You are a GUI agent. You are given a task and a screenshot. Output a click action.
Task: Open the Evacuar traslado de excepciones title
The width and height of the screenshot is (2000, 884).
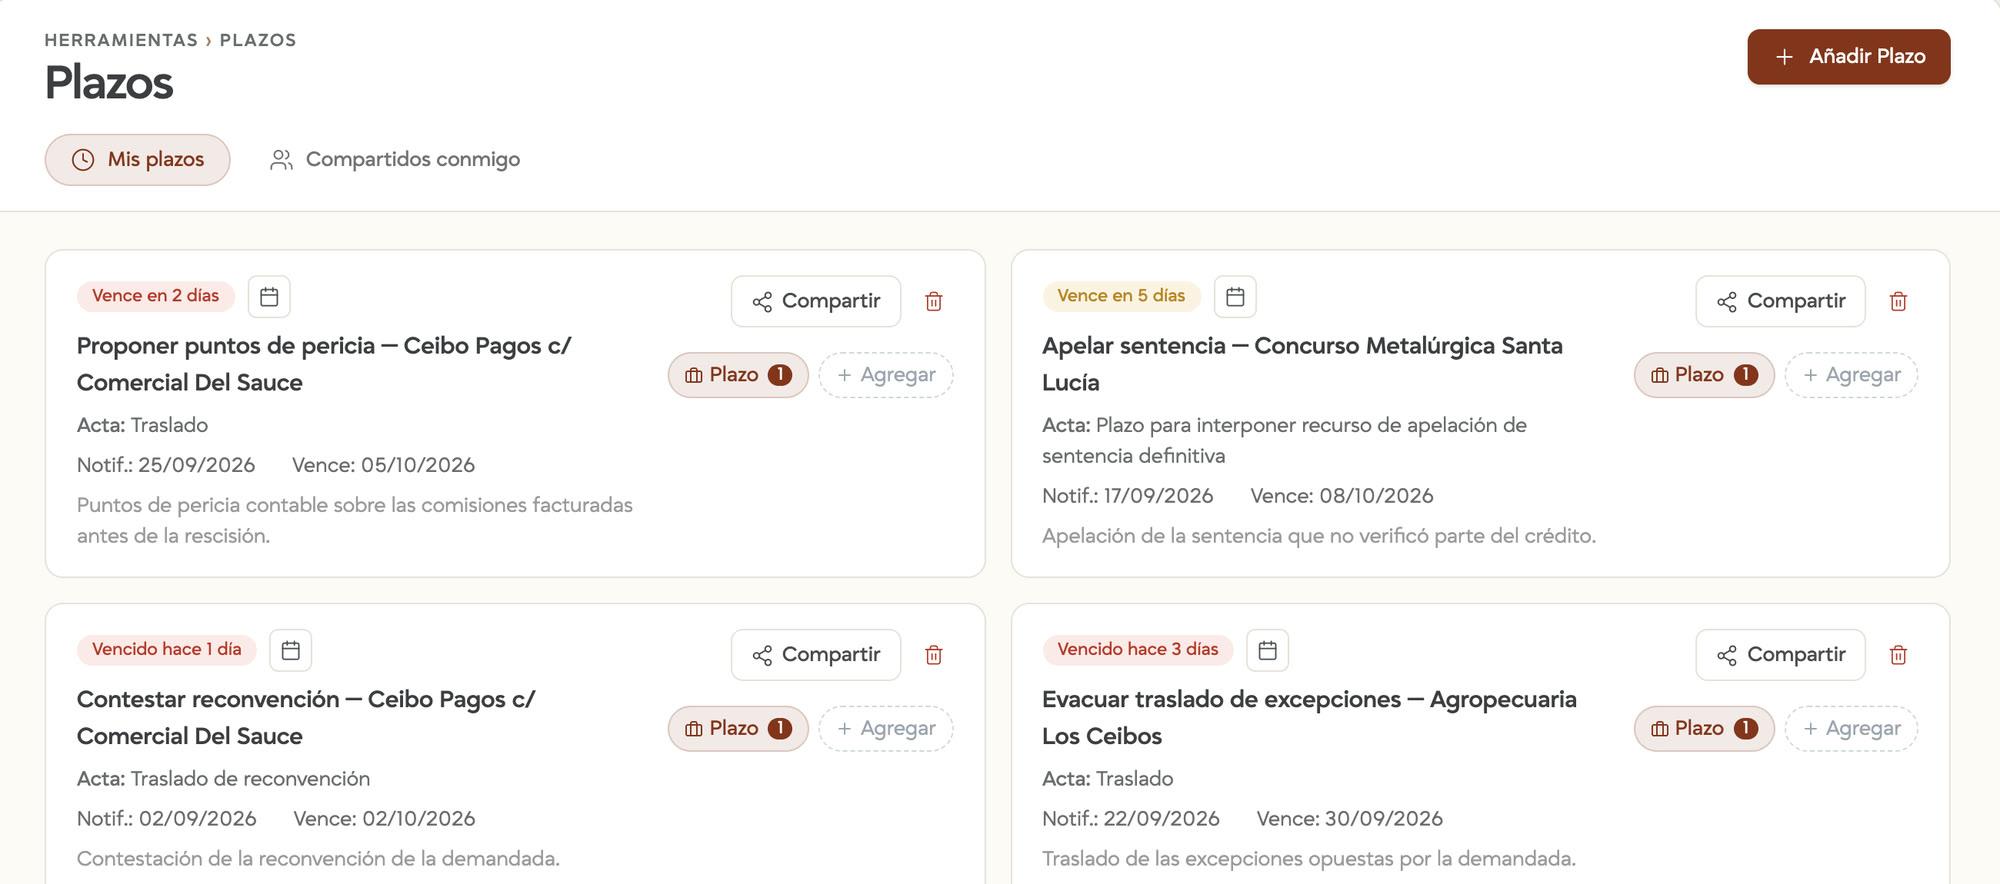coord(1309,718)
